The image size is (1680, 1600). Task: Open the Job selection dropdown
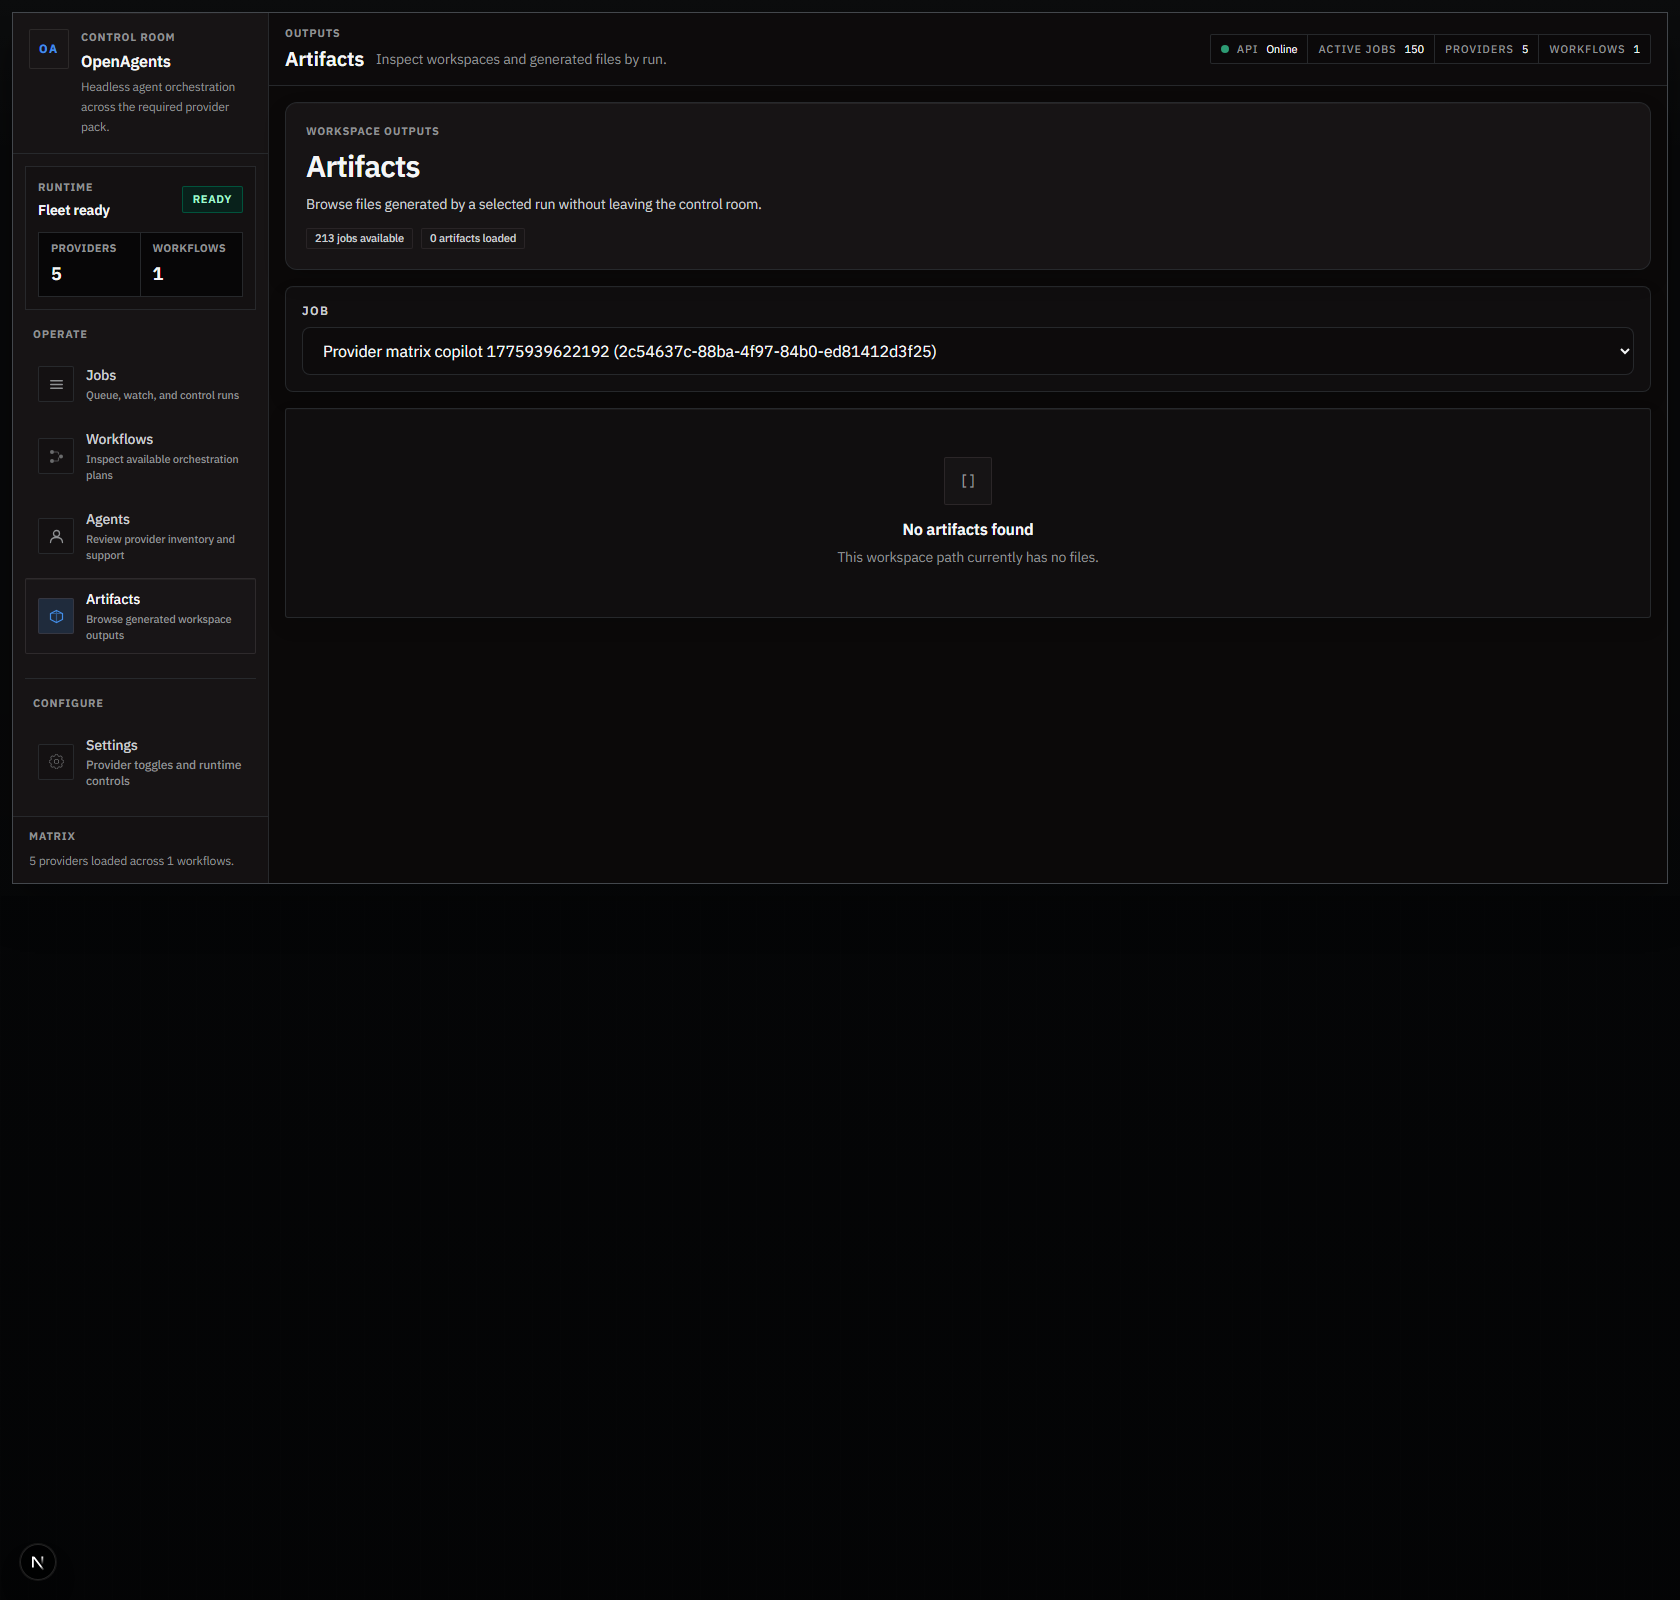point(968,351)
